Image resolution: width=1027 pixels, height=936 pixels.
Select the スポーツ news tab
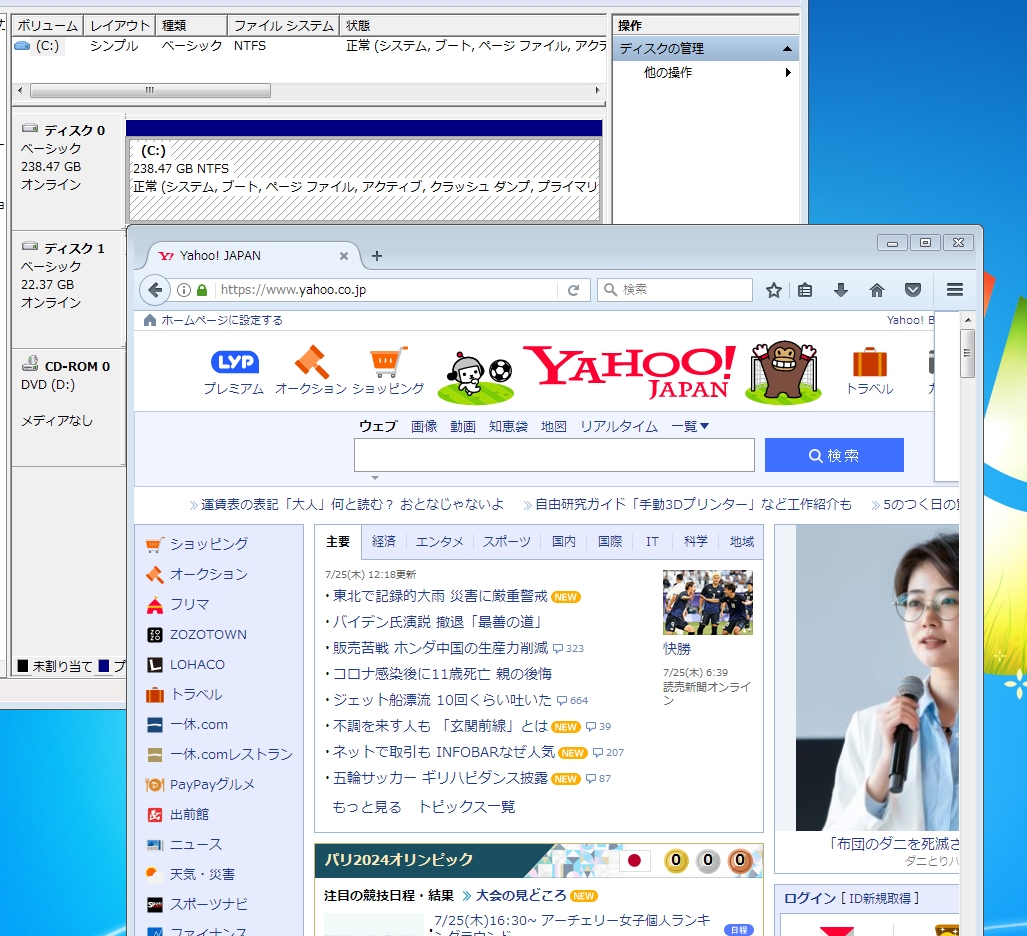pos(507,542)
